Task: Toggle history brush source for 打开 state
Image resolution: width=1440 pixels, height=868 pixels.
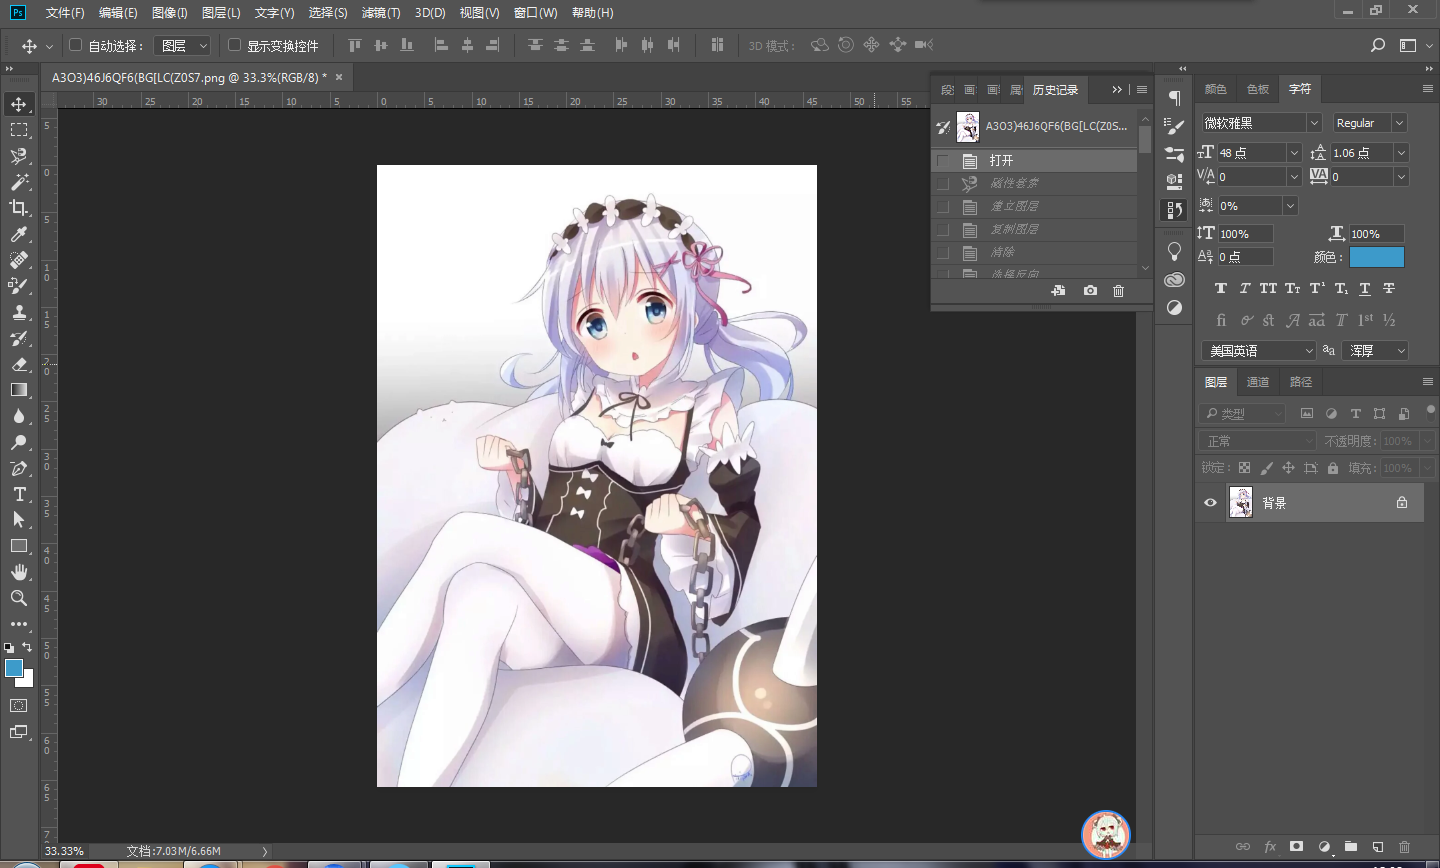Action: 942,160
